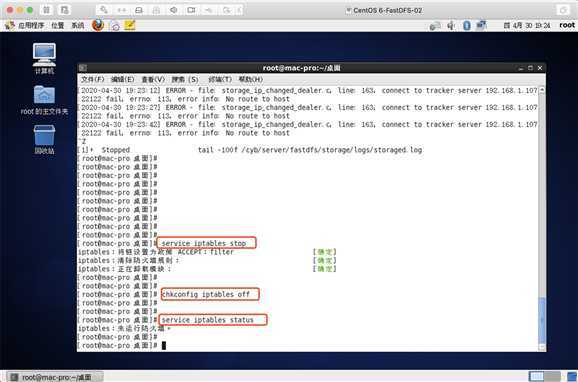Screen dimensions: 578x382
Task: Click the terminal window menu icon in title bar
Action: pos(83,68)
